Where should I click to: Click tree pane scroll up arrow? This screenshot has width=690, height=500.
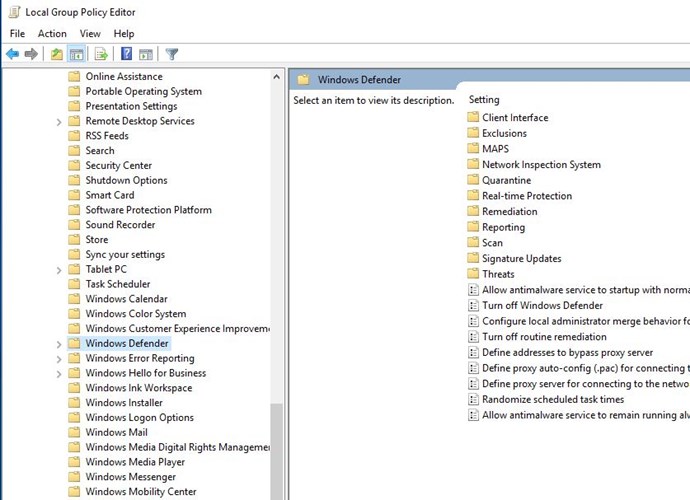276,77
